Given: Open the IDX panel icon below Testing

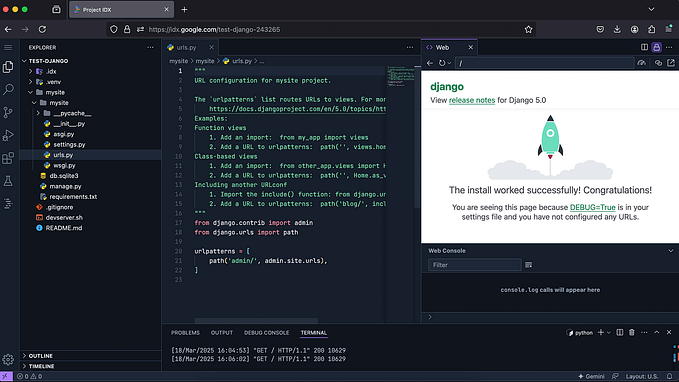Looking at the screenshot, I should 8,203.
